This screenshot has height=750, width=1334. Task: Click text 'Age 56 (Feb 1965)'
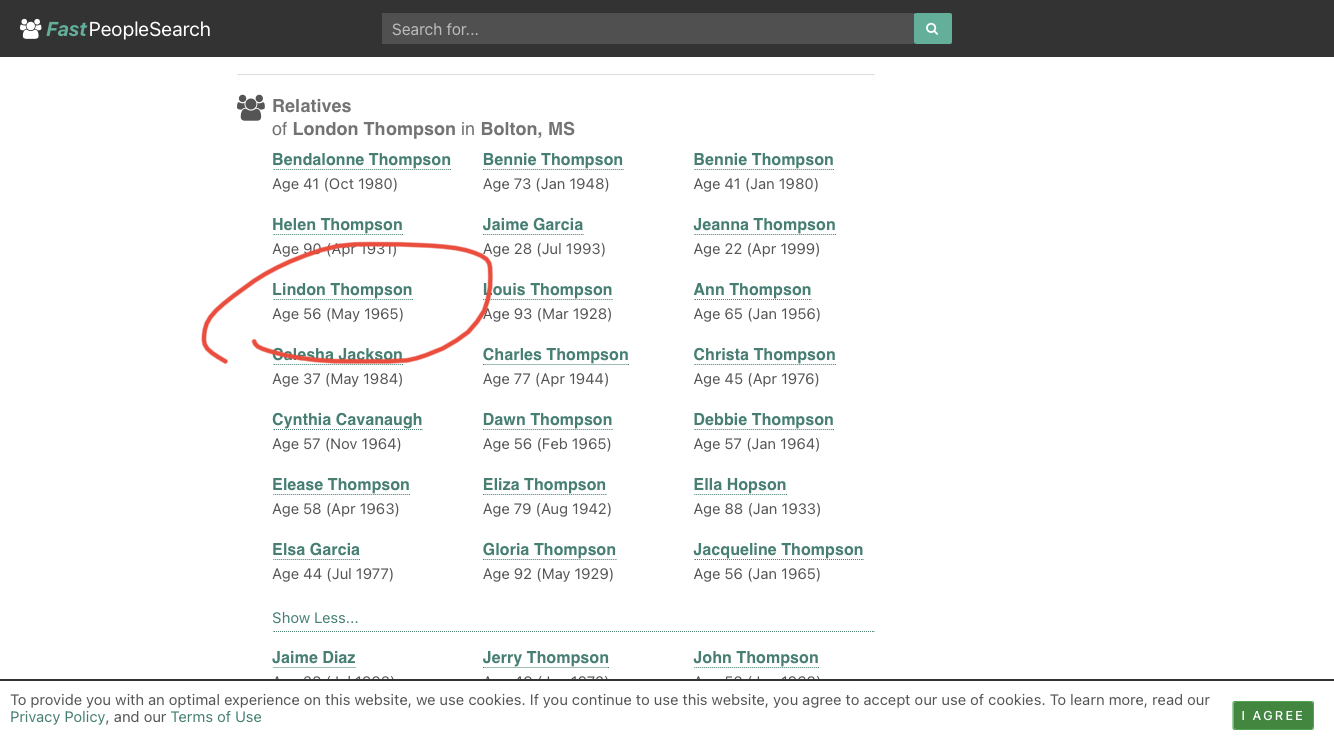[x=547, y=444]
